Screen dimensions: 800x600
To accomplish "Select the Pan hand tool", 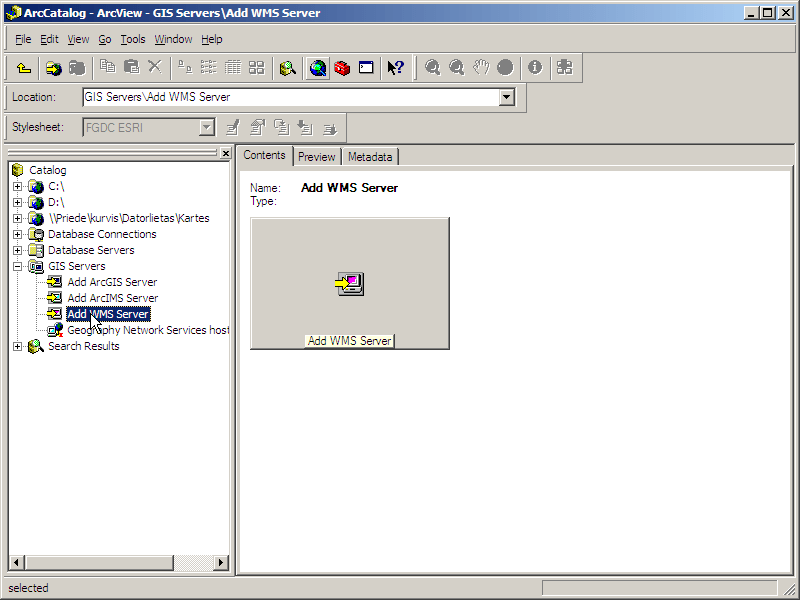I will click(481, 67).
